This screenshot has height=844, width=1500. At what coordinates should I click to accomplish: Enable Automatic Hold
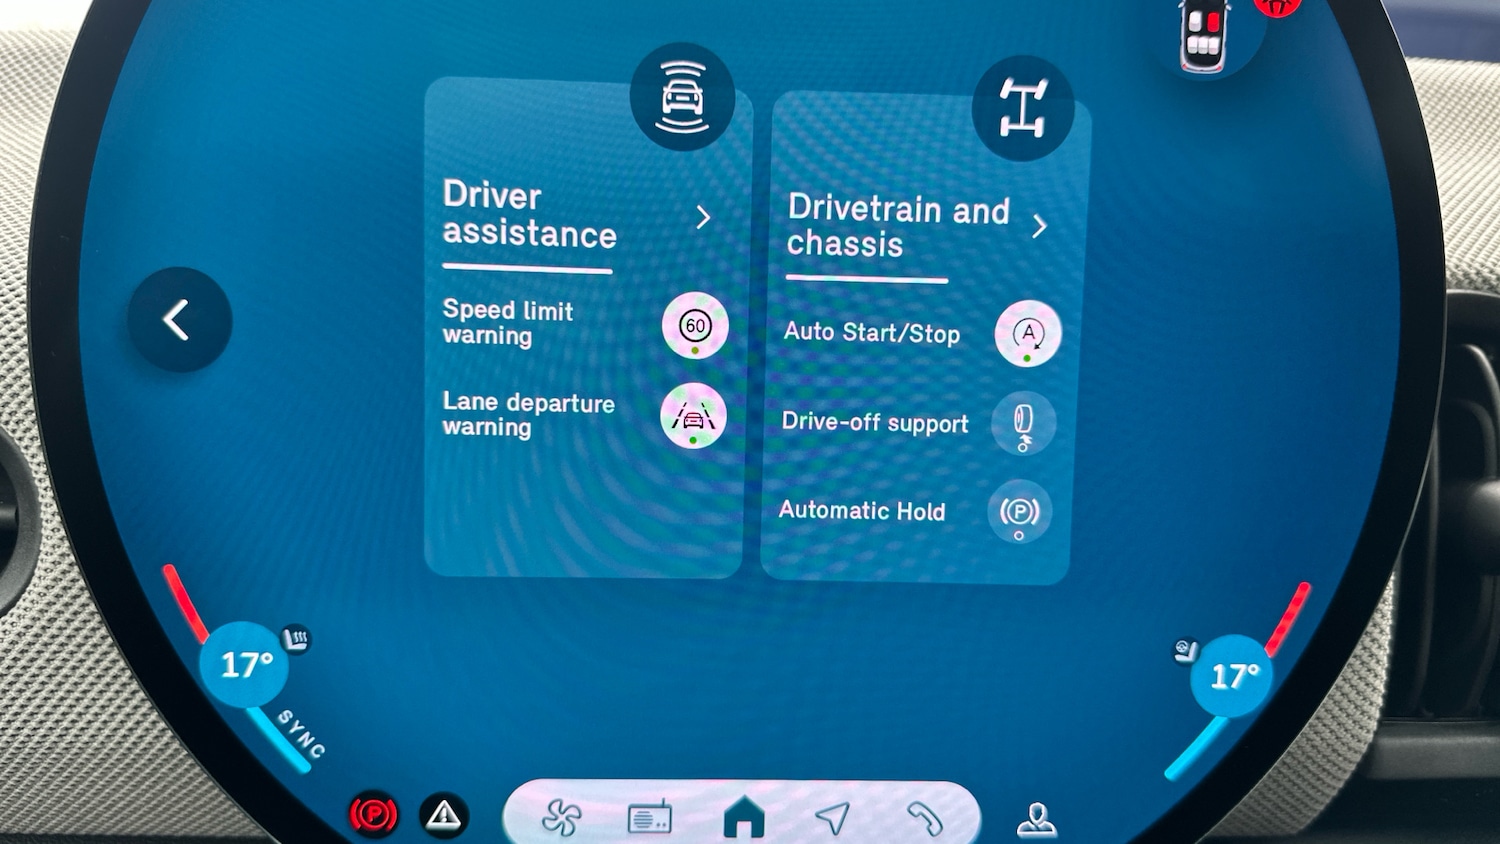[x=1019, y=513]
